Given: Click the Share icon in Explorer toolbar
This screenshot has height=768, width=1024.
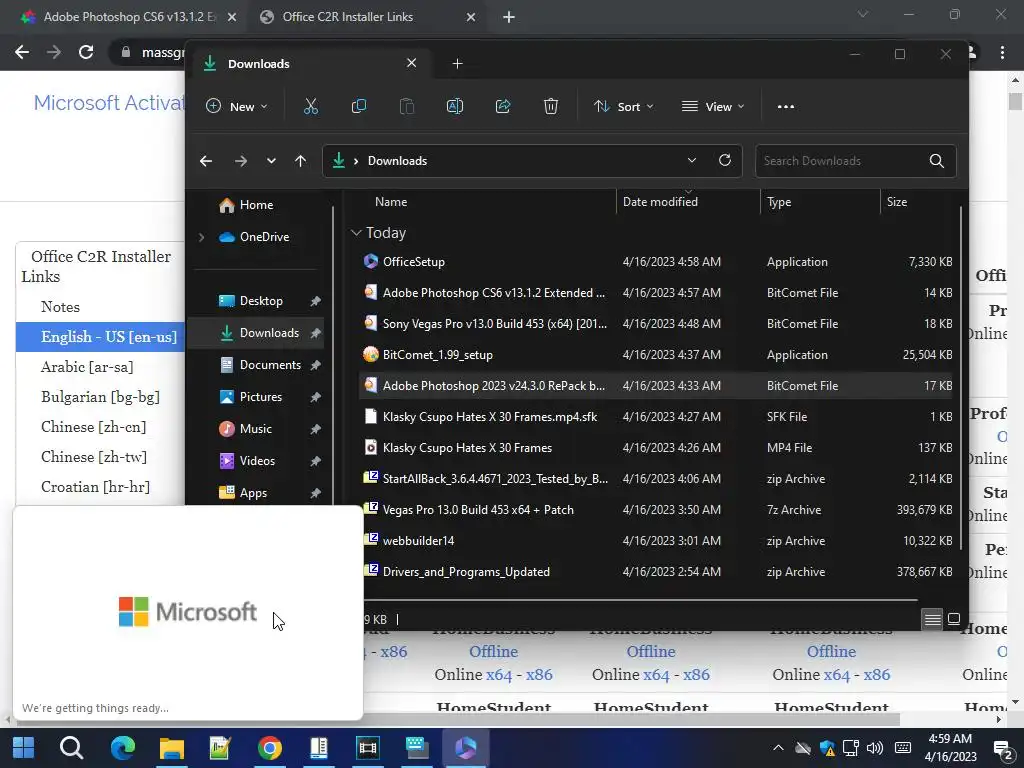Looking at the screenshot, I should pyautogui.click(x=503, y=106).
